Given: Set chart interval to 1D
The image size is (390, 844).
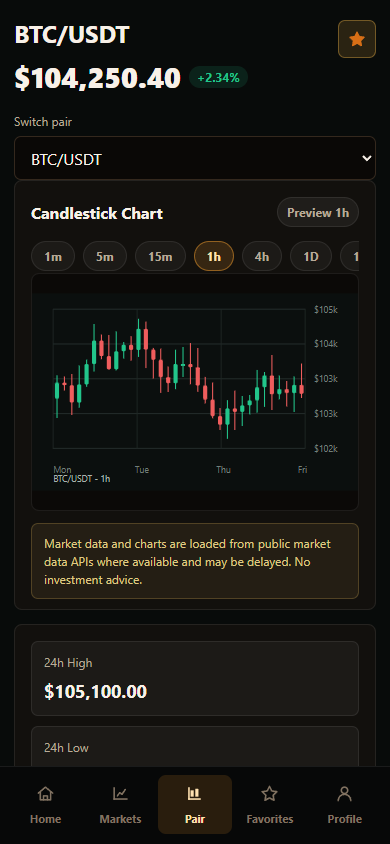Looking at the screenshot, I should click(311, 256).
